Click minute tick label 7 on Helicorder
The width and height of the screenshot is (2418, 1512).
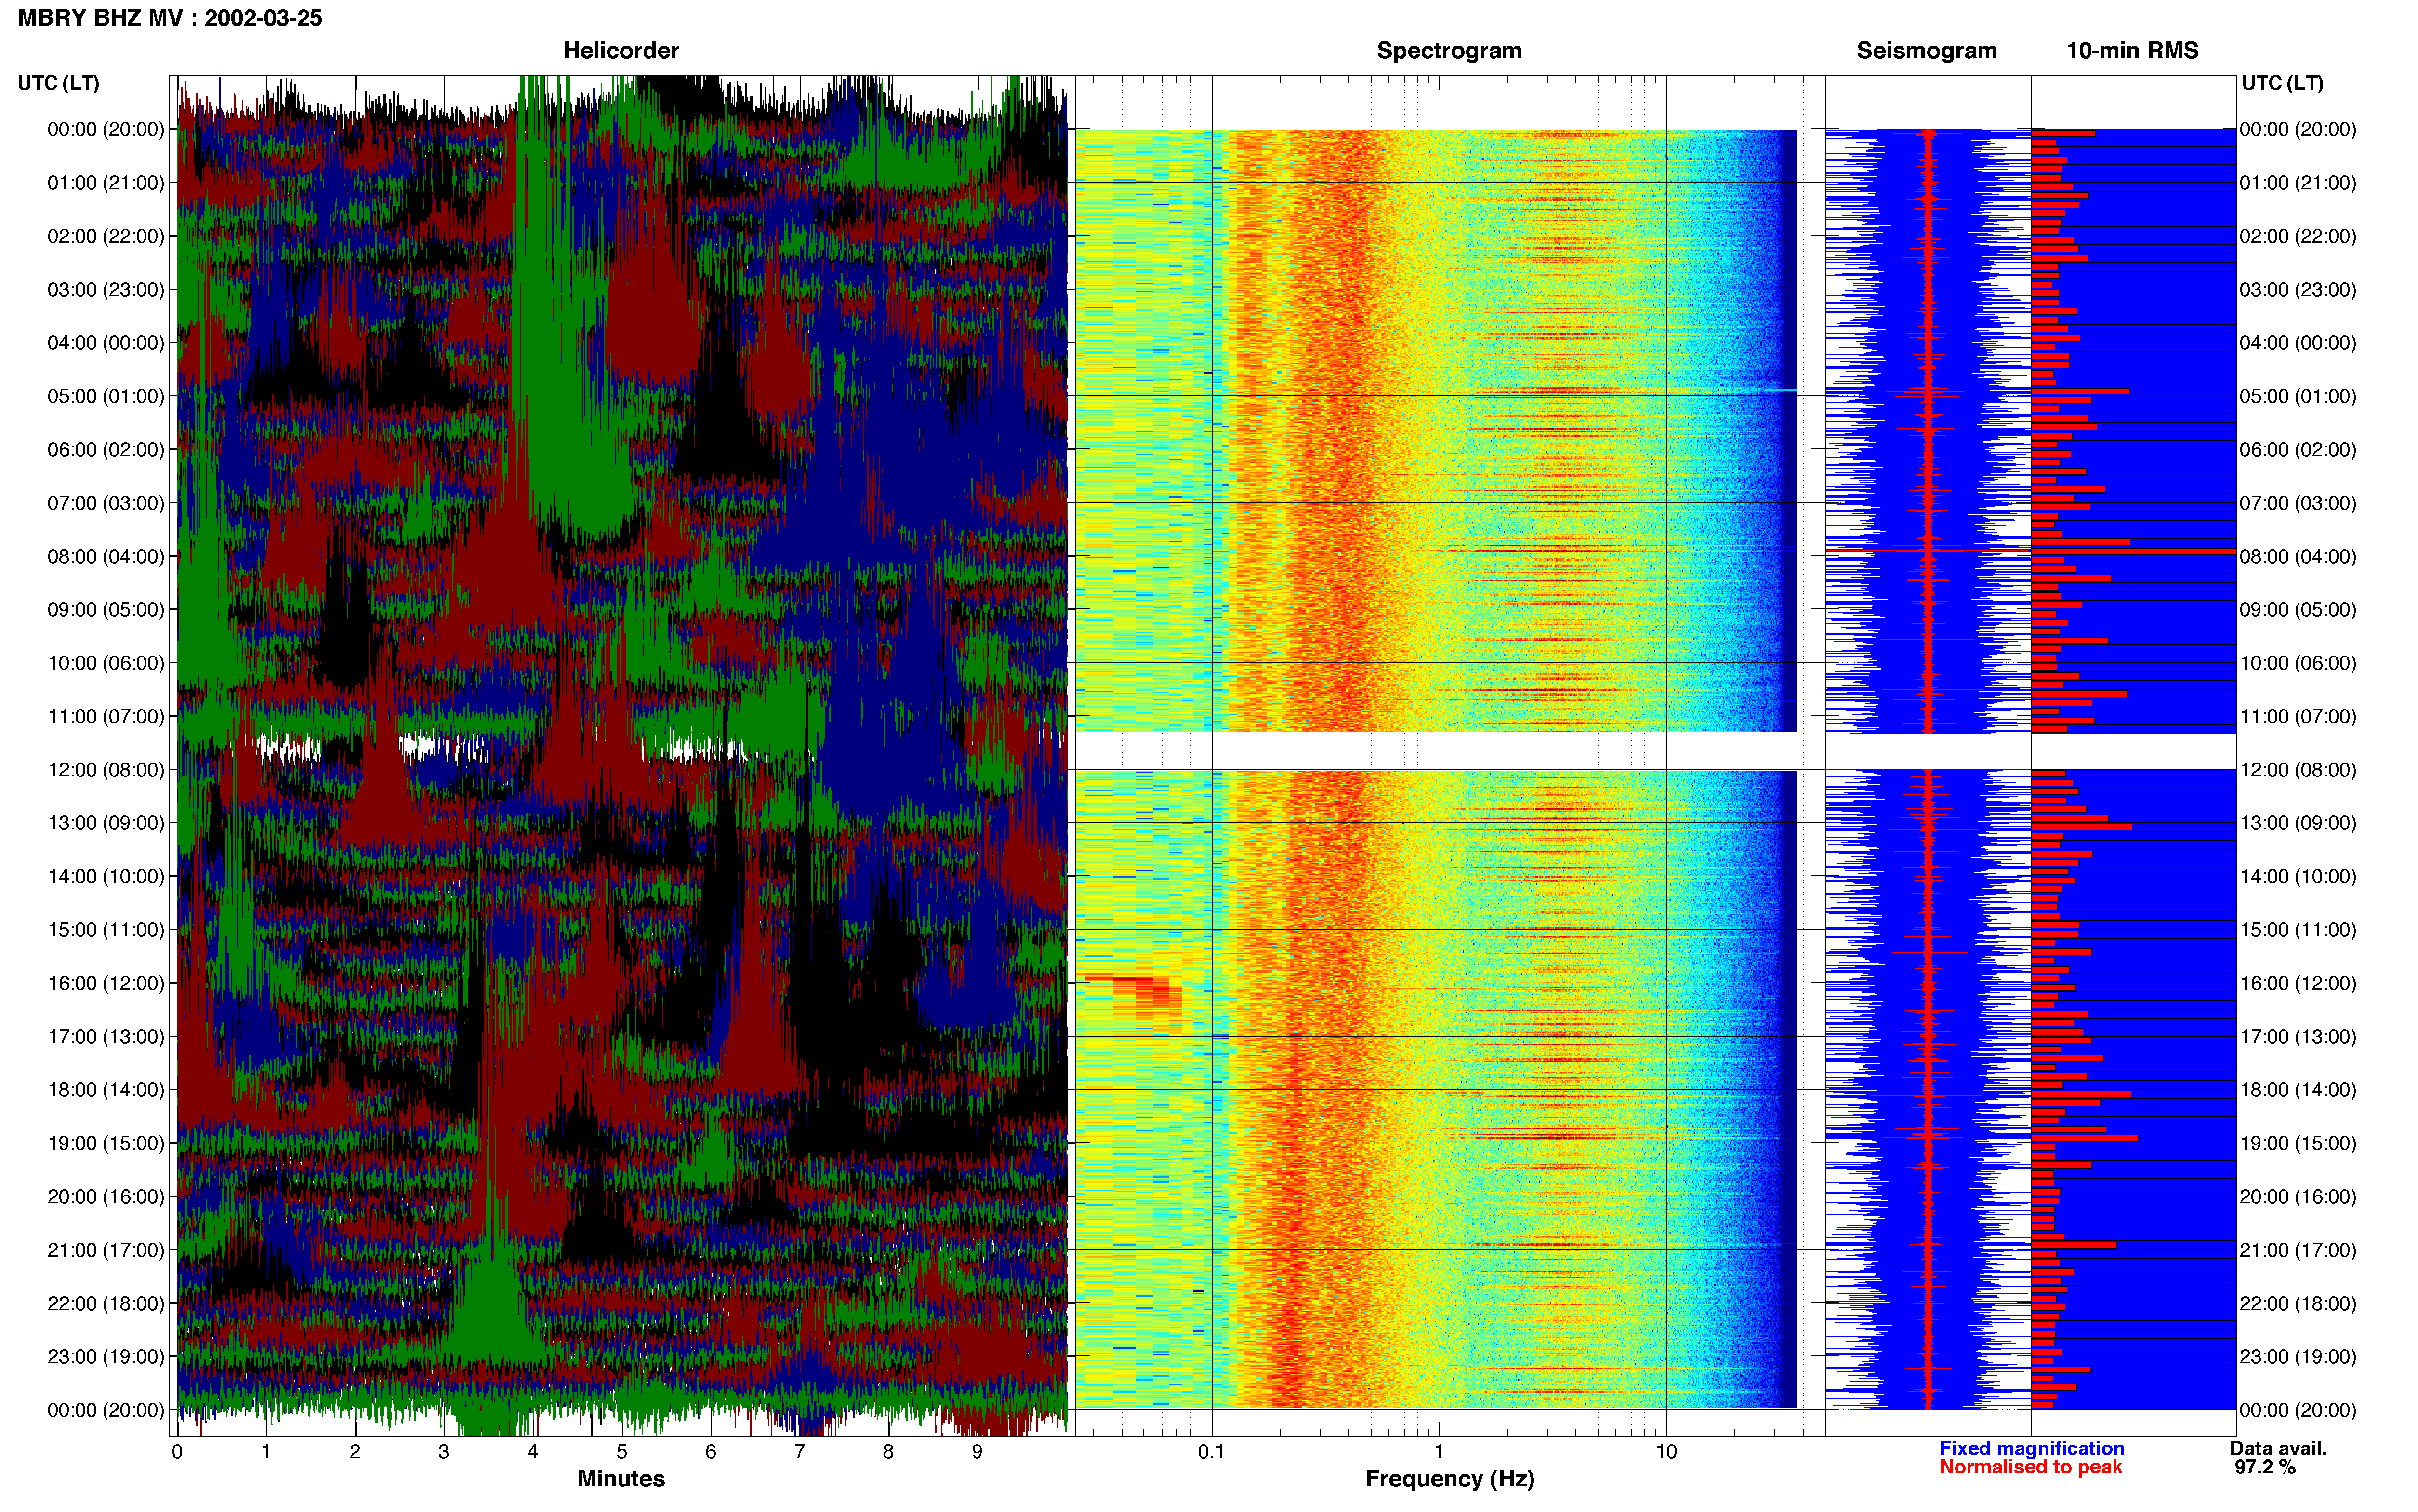tap(800, 1452)
